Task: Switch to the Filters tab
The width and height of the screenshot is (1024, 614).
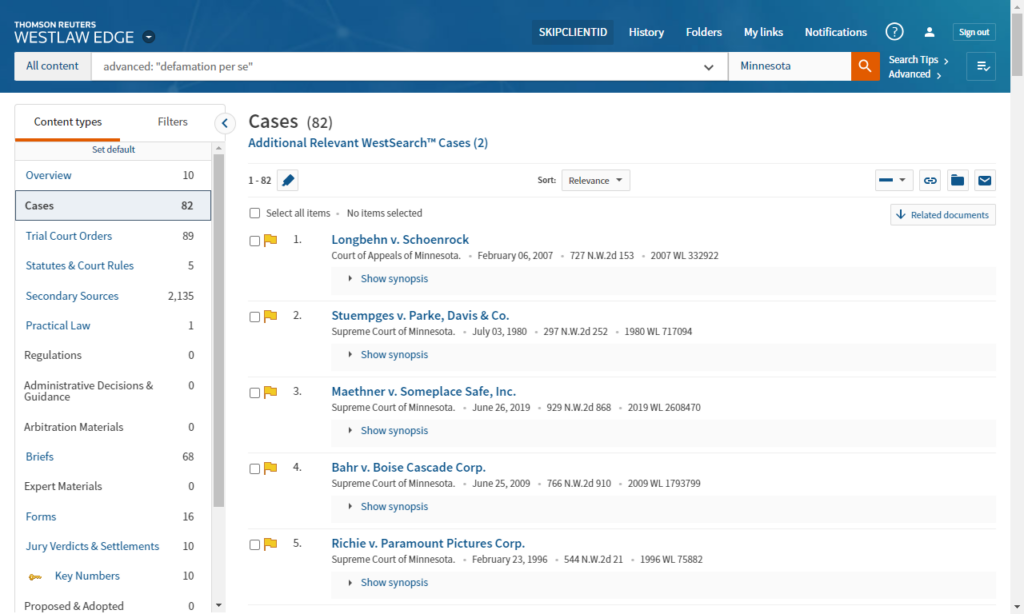Action: point(172,121)
